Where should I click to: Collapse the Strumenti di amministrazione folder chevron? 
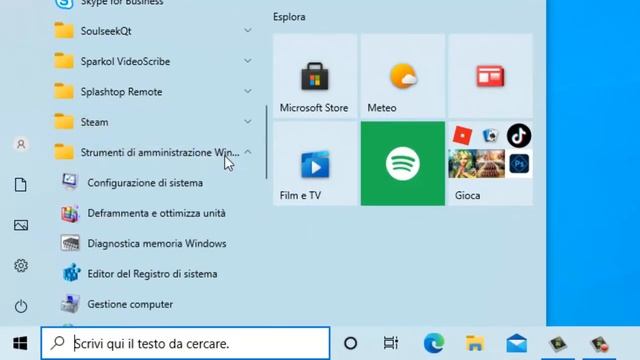(248, 152)
